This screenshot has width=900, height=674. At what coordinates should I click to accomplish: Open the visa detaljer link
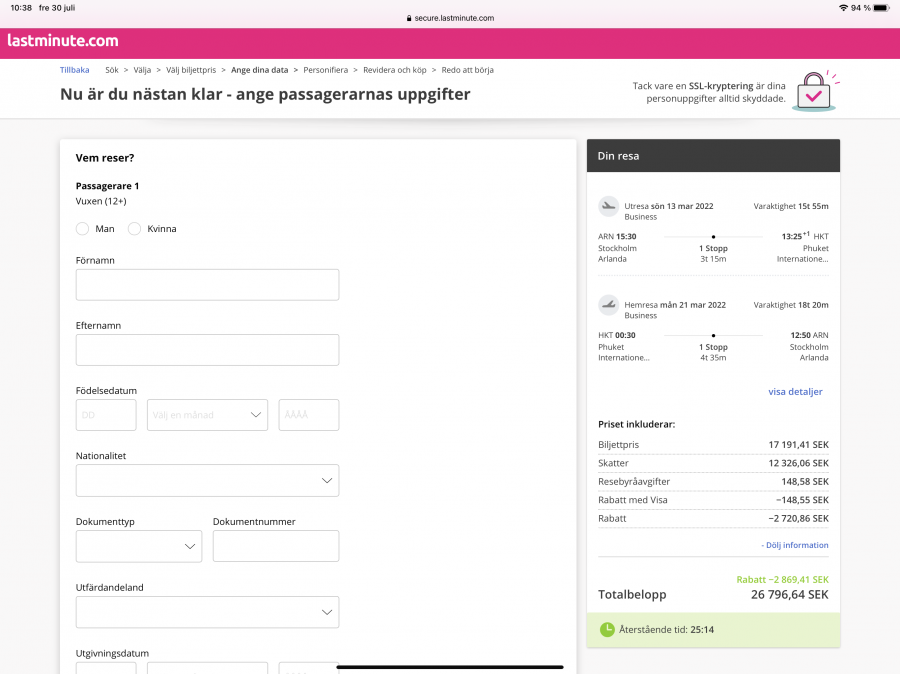795,392
